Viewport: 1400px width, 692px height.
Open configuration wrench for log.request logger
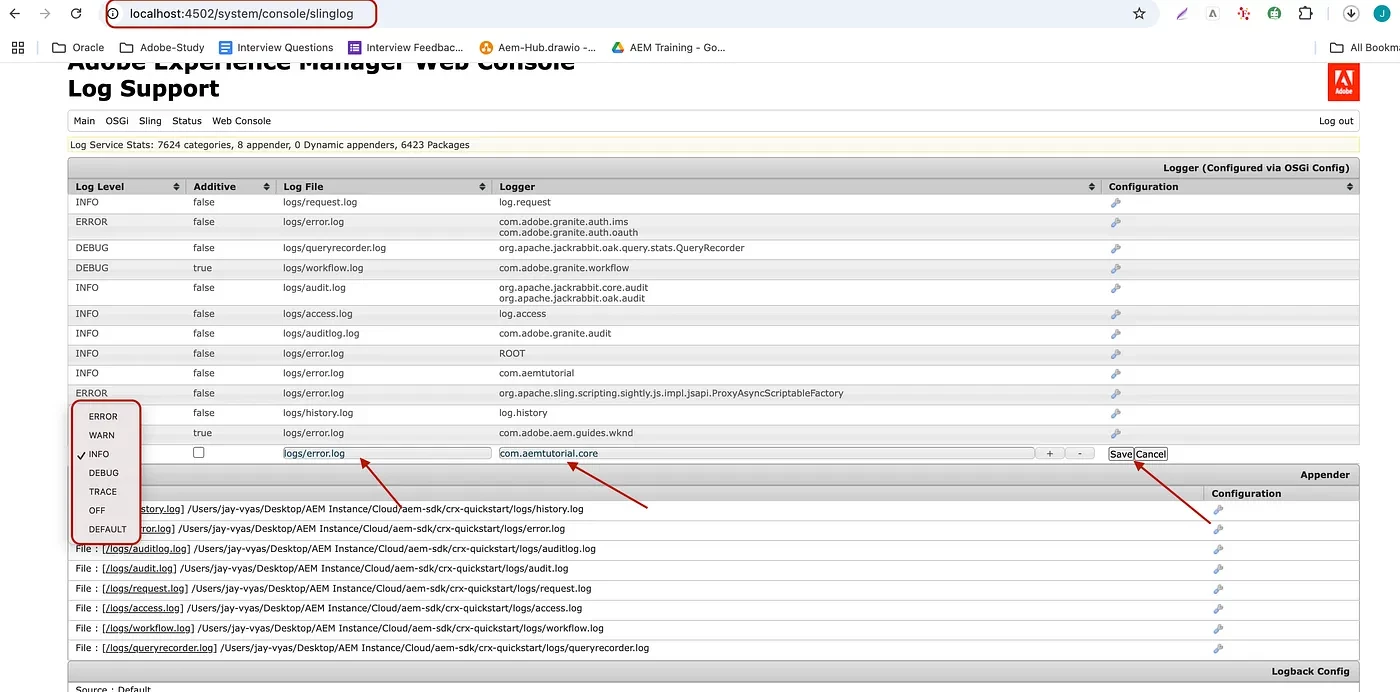coord(1116,203)
